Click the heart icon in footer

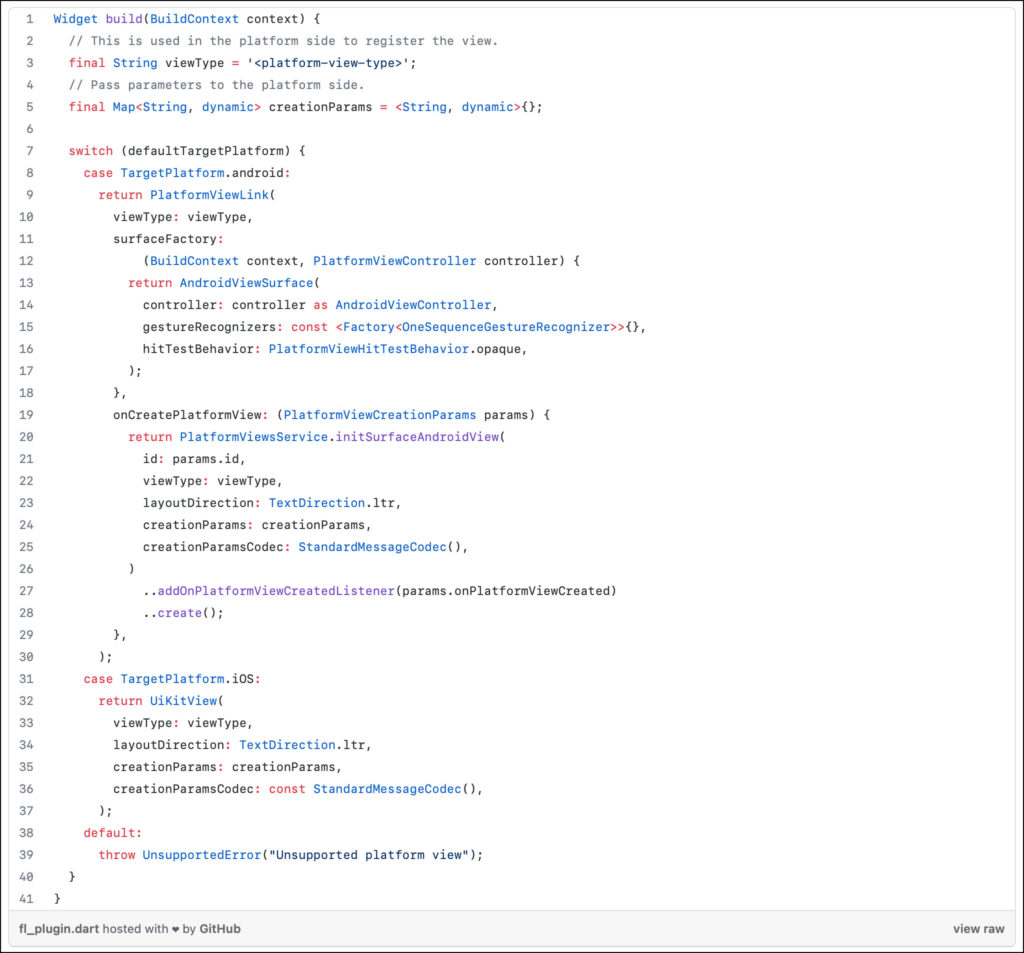[x=176, y=928]
